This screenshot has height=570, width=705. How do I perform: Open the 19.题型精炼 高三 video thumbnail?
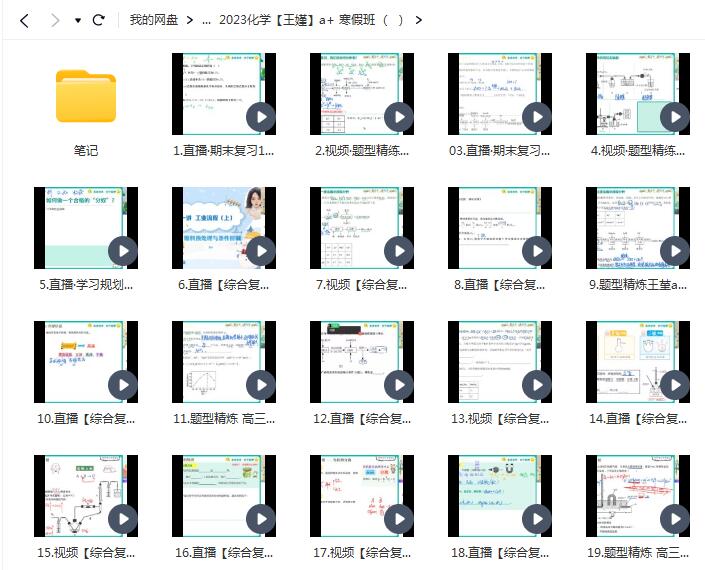coord(638,496)
